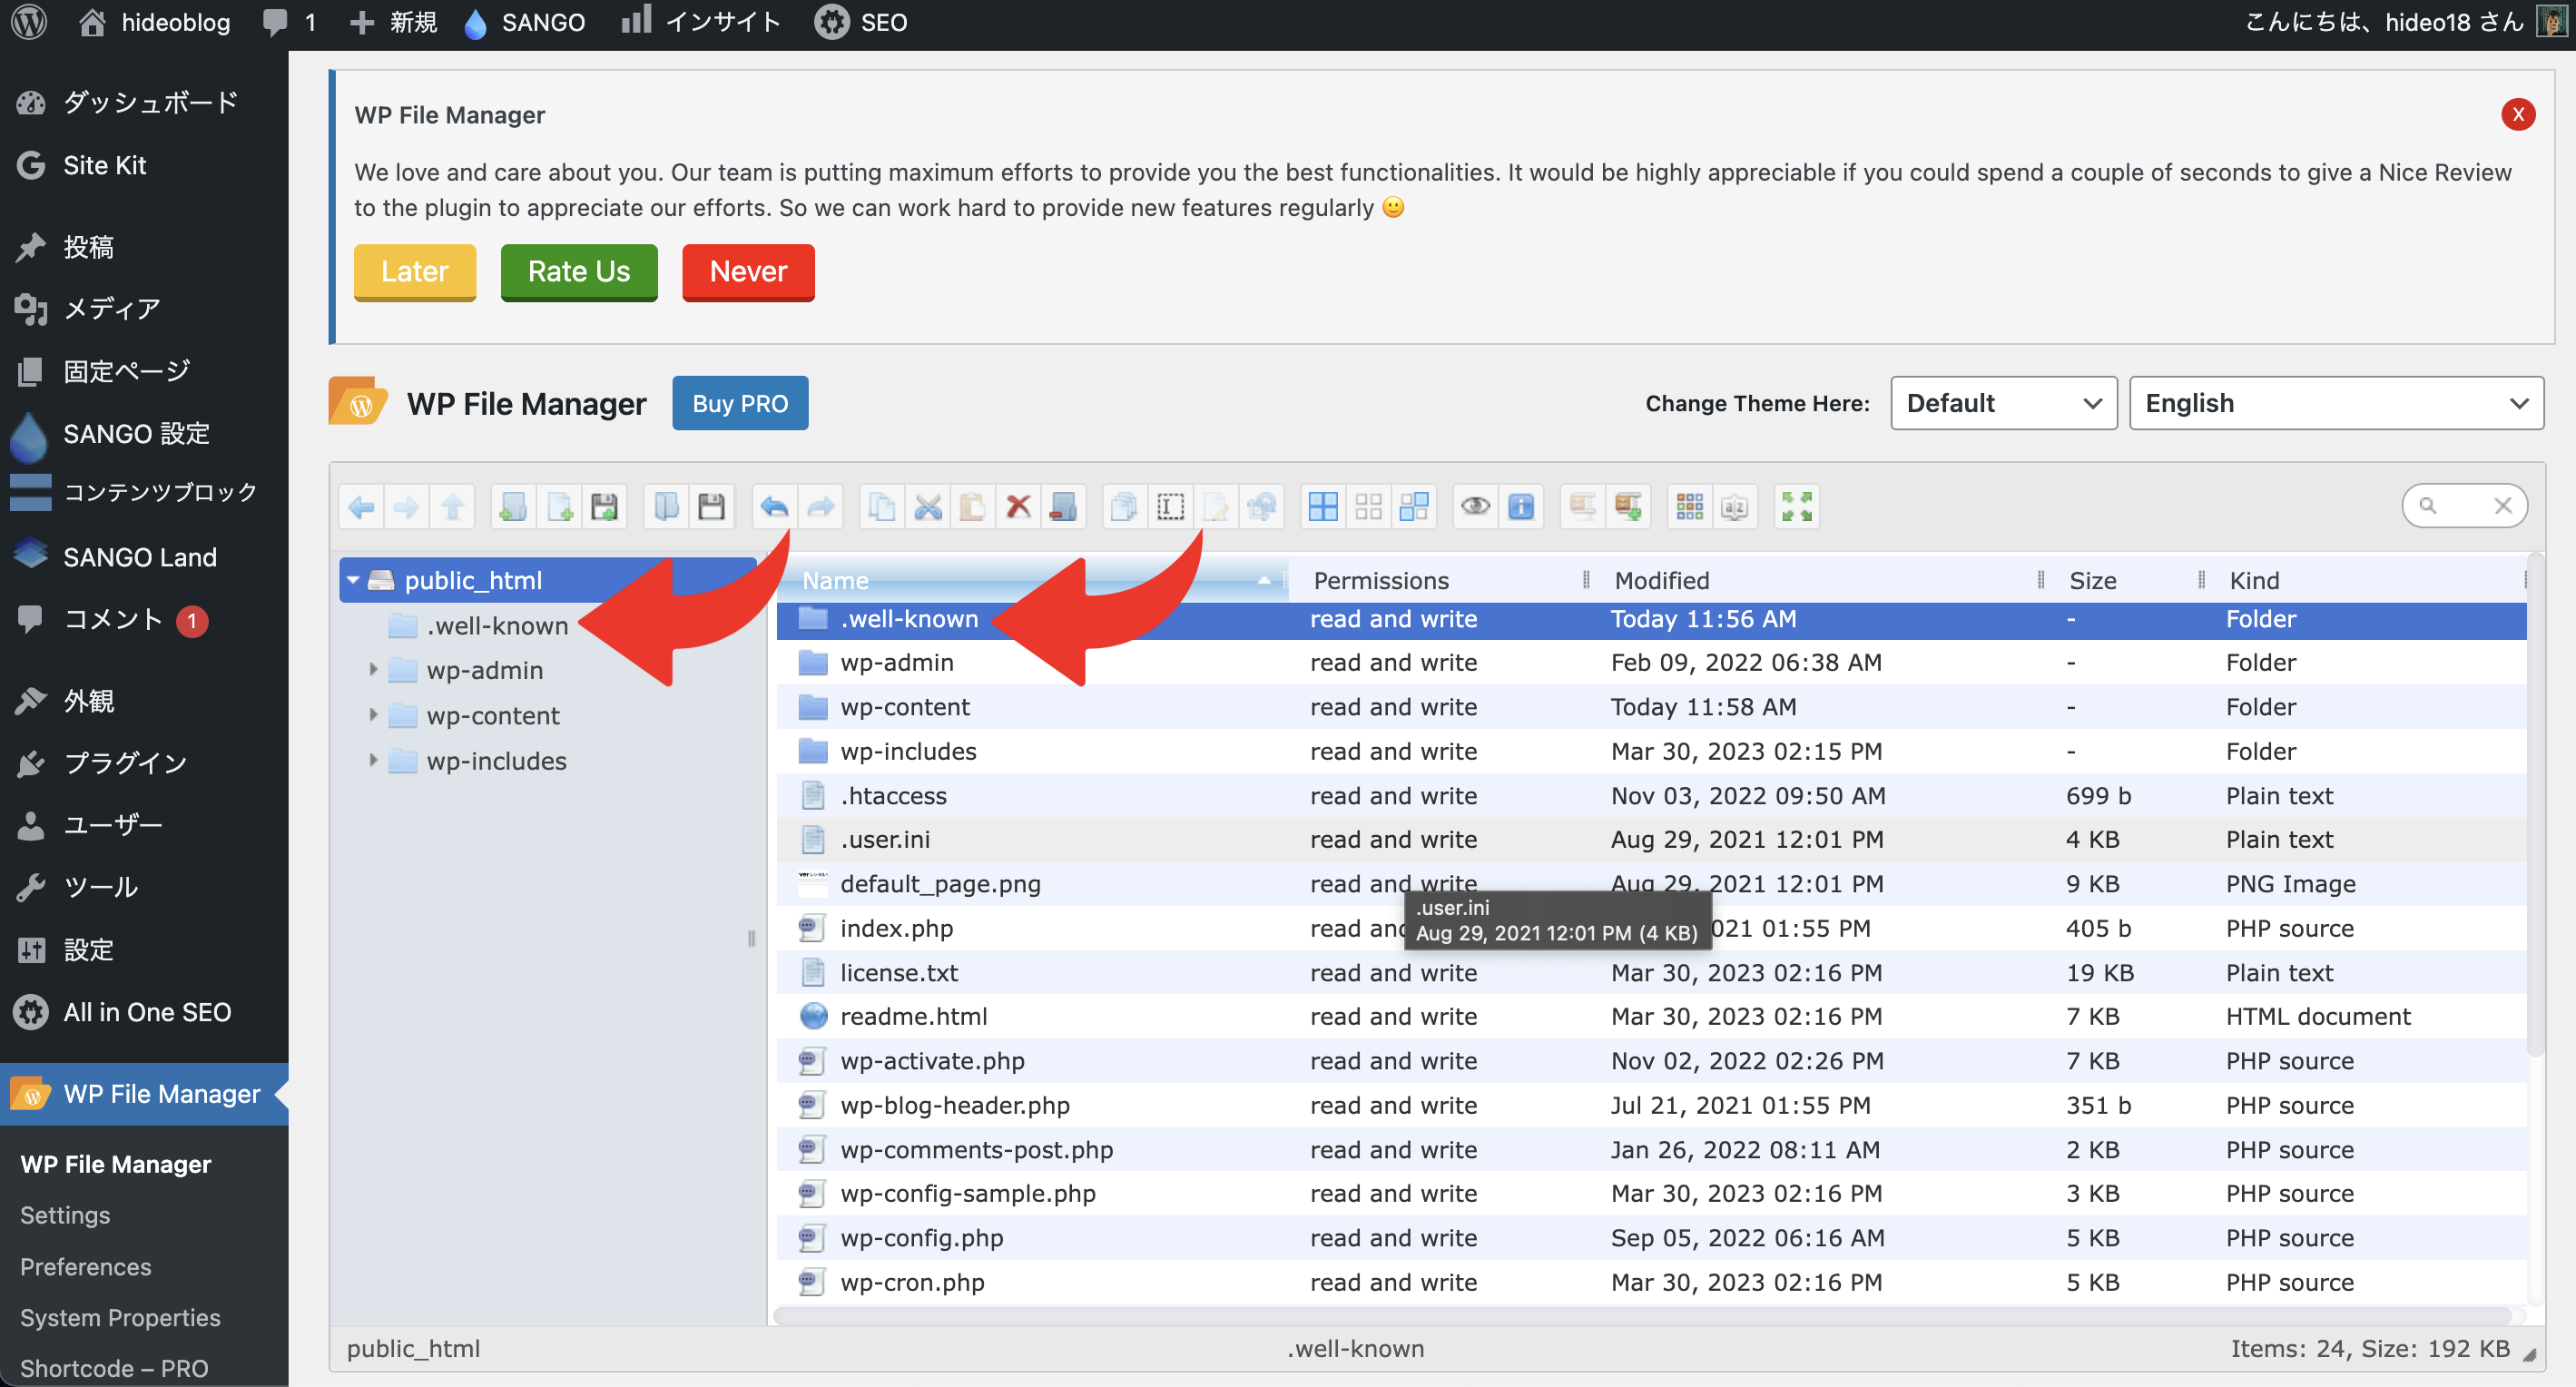Image resolution: width=2576 pixels, height=1387 pixels.
Task: Select the readme.html file row
Action: 1650,1016
